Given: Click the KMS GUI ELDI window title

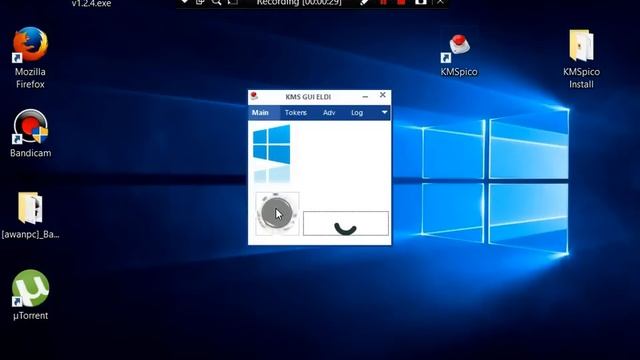Looking at the screenshot, I should pyautogui.click(x=308, y=97).
